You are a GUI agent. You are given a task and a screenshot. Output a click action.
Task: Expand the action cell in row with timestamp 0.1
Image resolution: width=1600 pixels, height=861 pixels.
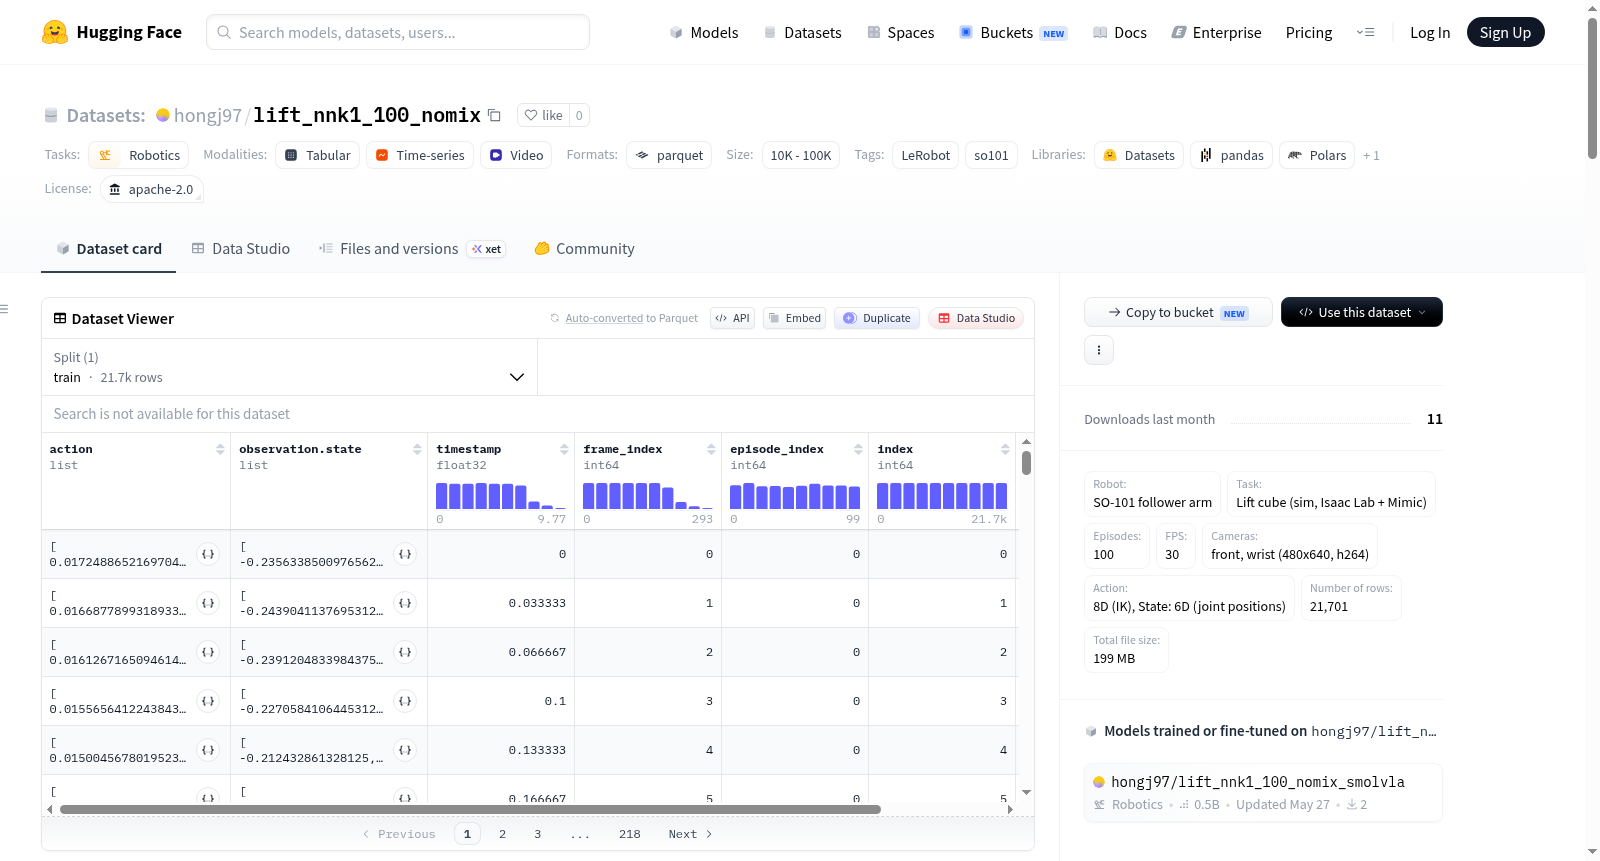coord(208,701)
